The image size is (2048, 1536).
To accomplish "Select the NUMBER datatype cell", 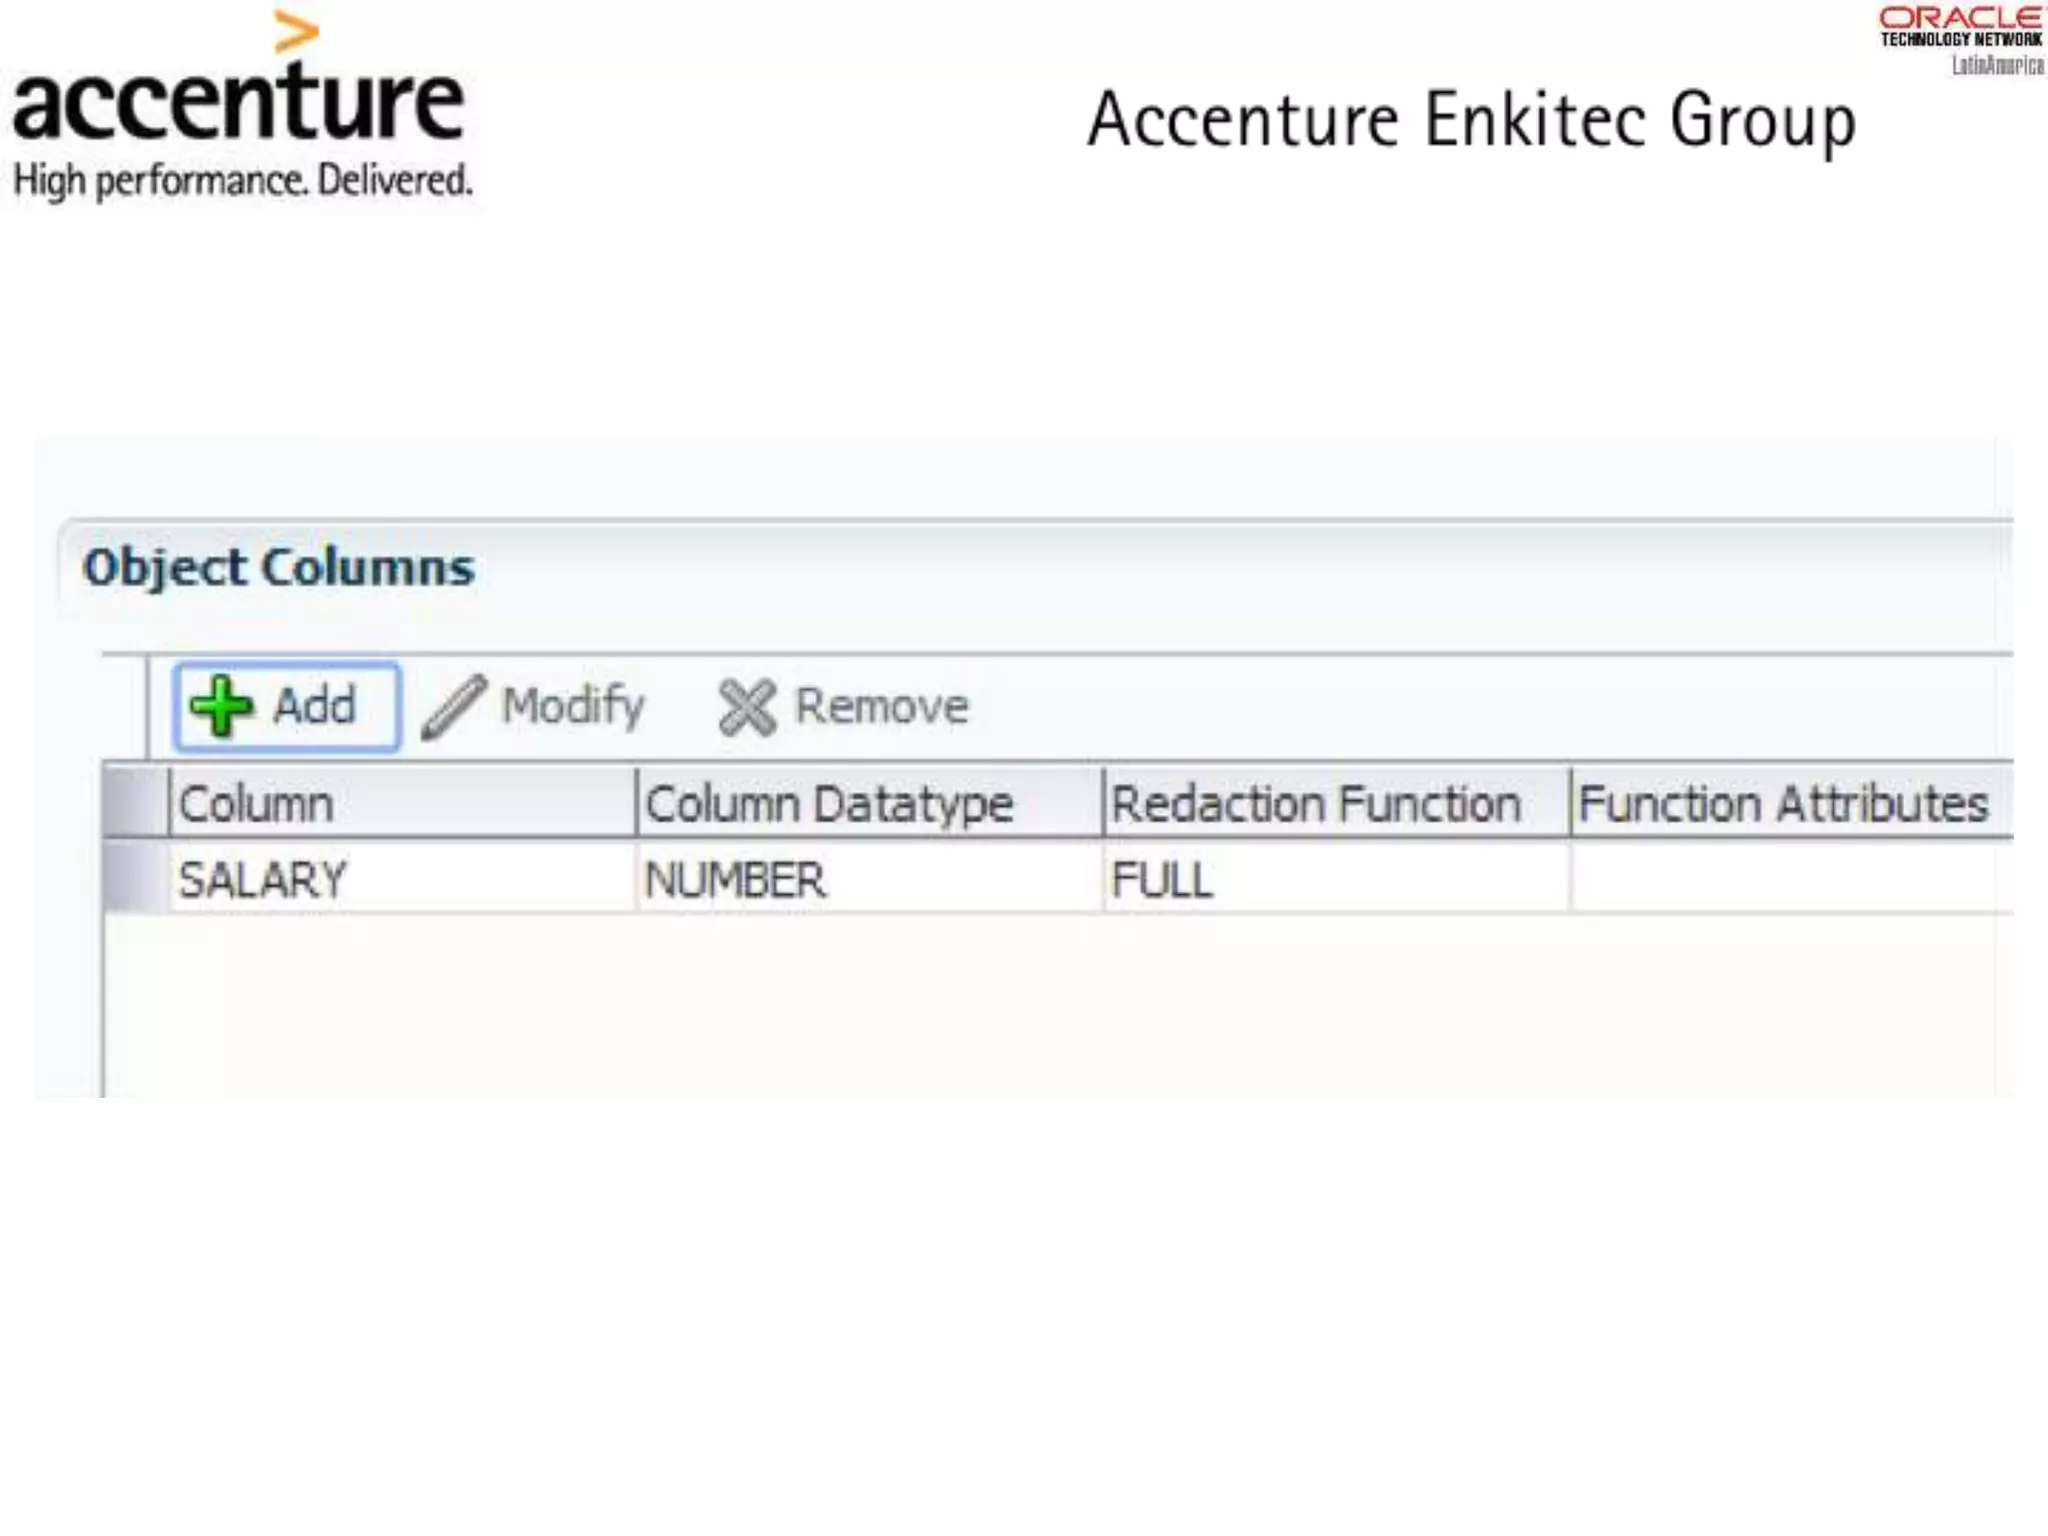I will pos(866,879).
